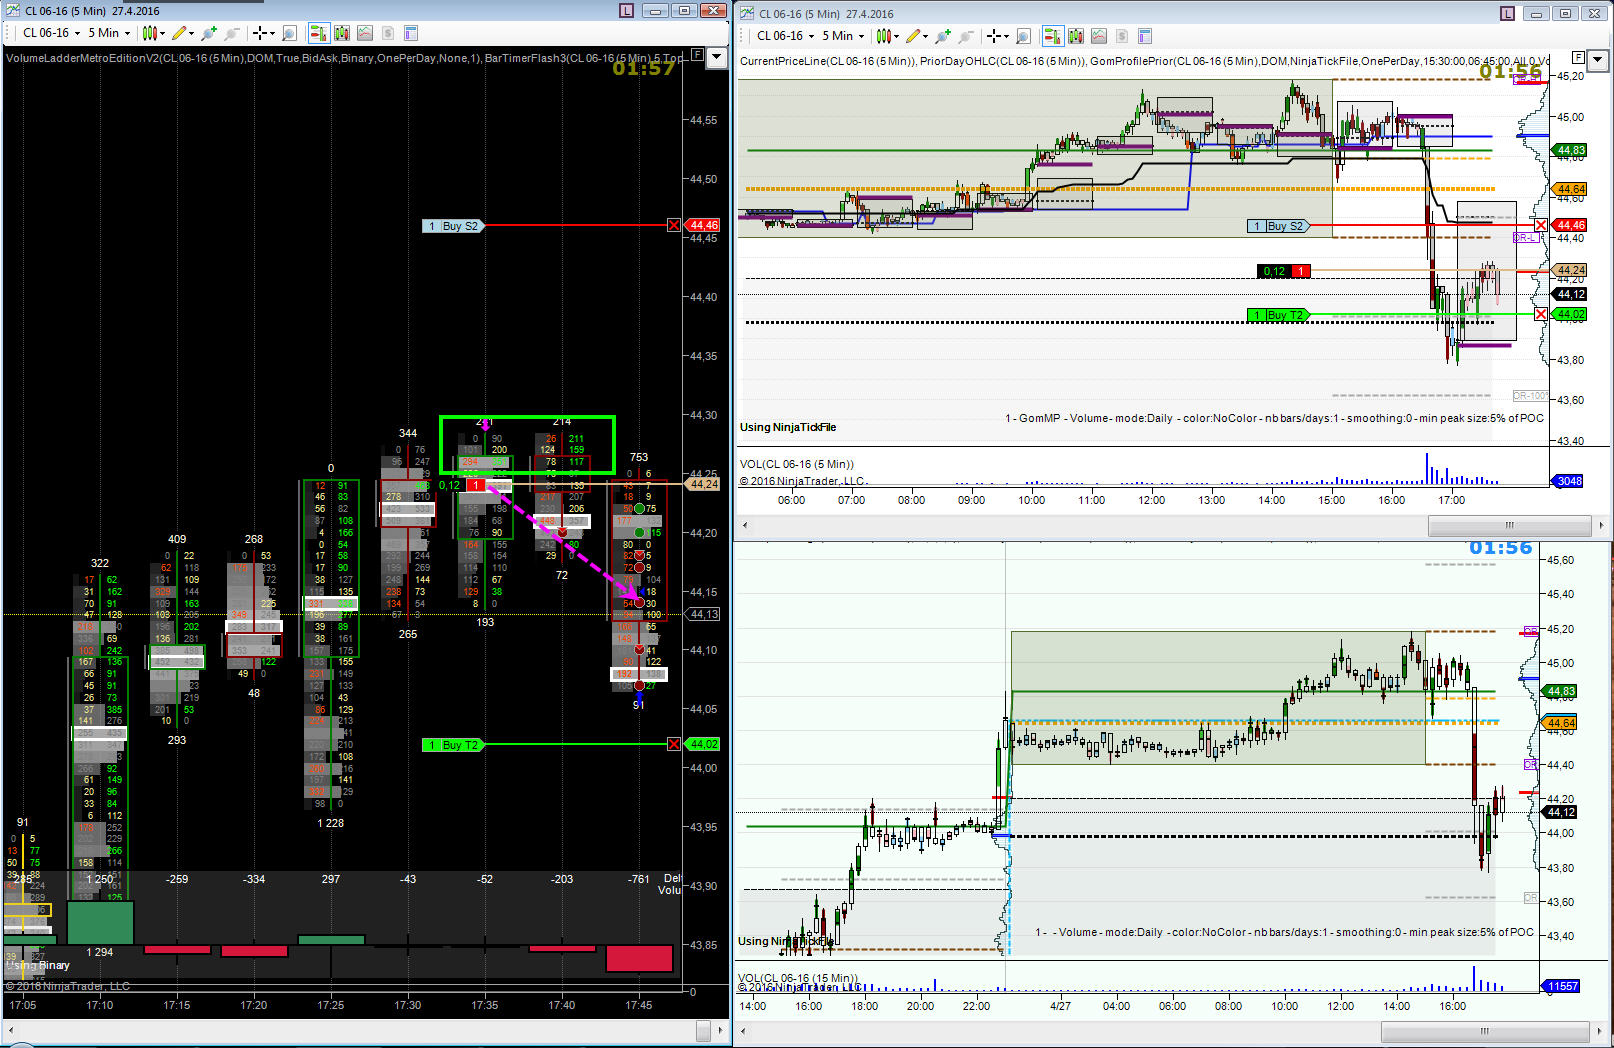Open crosshair cursor dropdown in top-right chart
This screenshot has height=1048, width=1614.
(x=996, y=36)
